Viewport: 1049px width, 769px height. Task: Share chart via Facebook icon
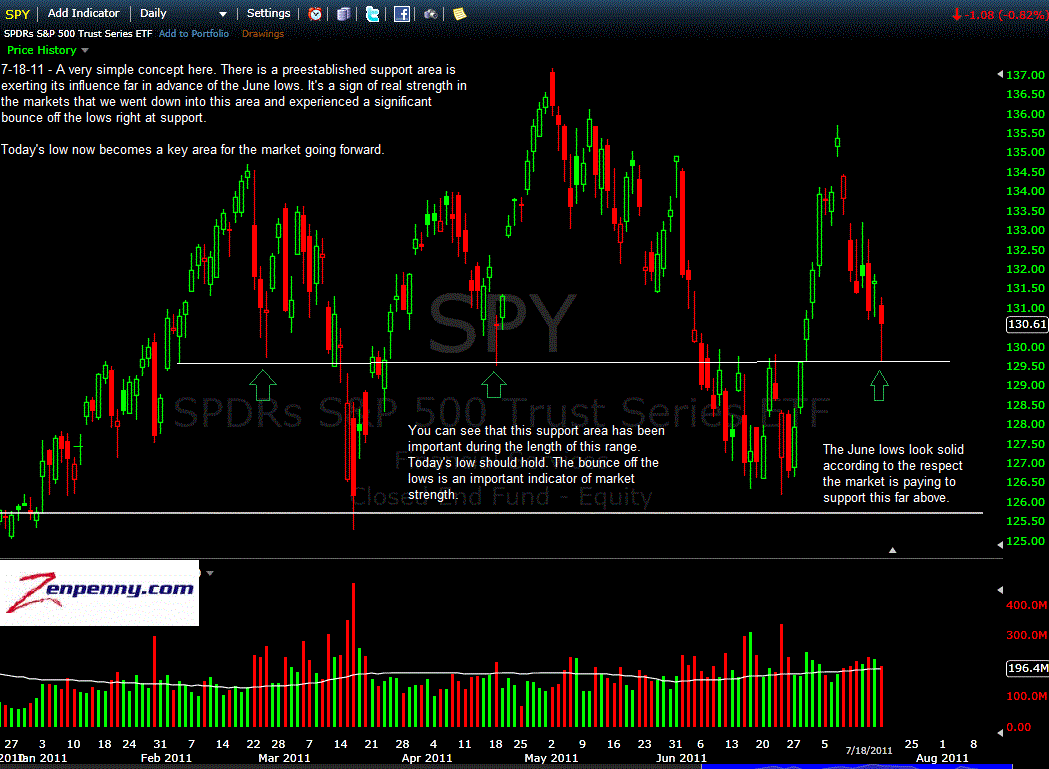click(401, 13)
